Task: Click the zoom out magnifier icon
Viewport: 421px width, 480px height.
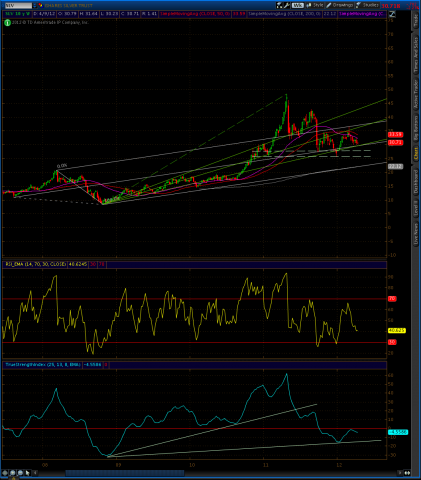Action: 20,473
